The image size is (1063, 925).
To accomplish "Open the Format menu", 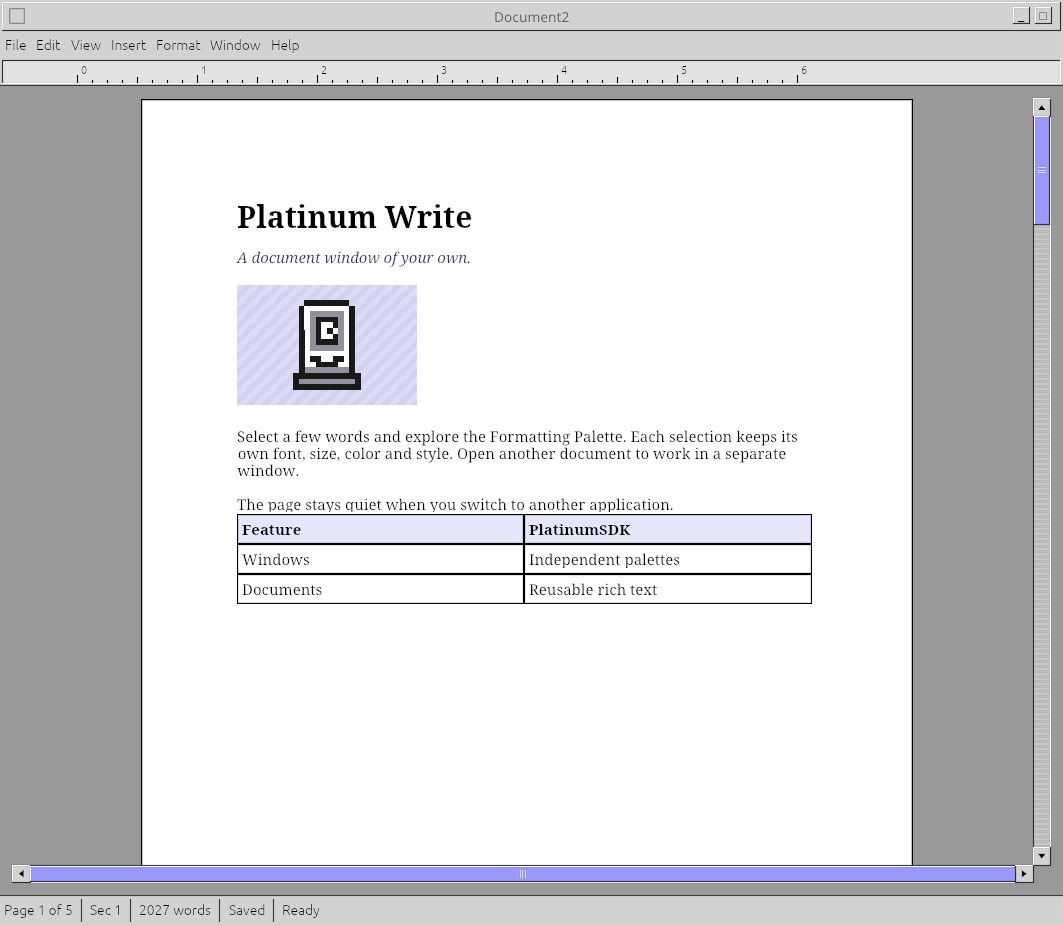I will pos(178,45).
